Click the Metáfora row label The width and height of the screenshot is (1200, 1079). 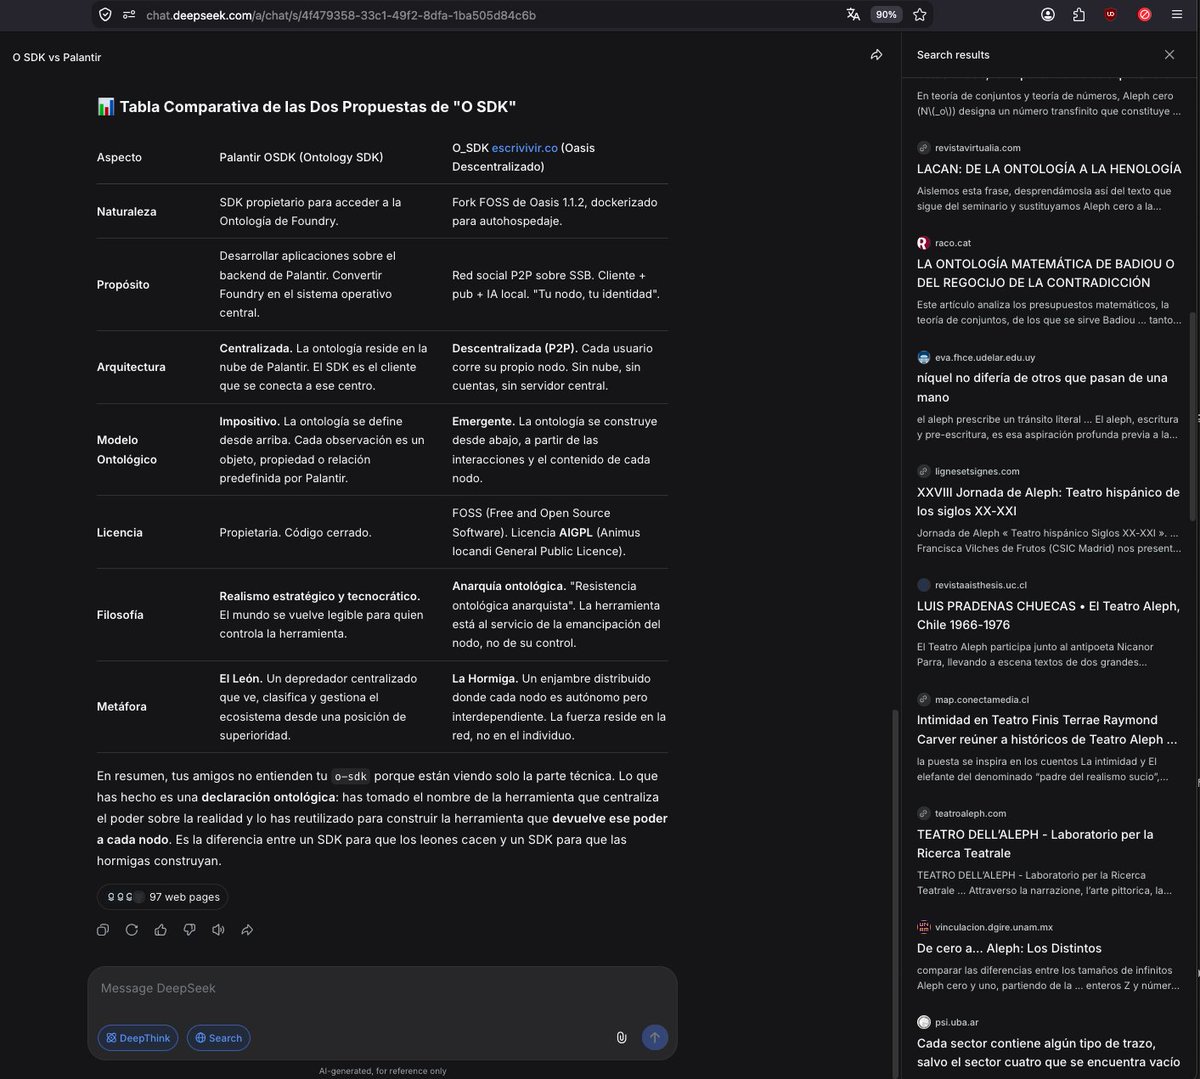pos(122,706)
